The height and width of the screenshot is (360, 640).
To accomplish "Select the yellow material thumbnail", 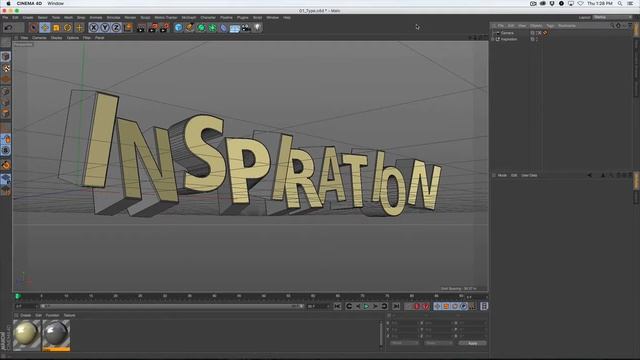I will coord(27,335).
